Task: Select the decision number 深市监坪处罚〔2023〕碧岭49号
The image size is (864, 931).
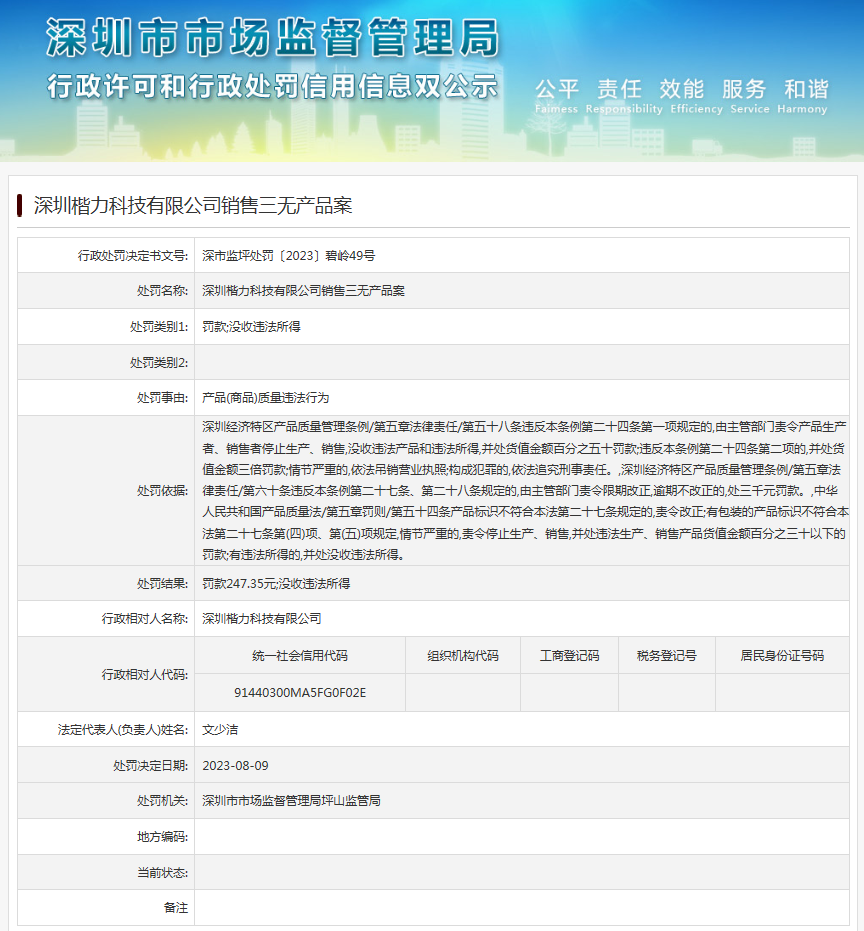Action: pos(289,256)
